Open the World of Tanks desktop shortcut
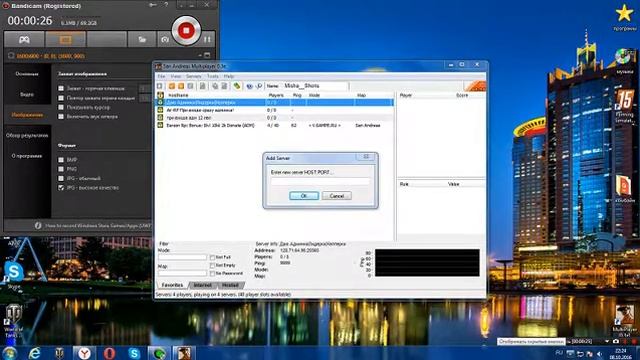640x360 pixels. point(13,320)
